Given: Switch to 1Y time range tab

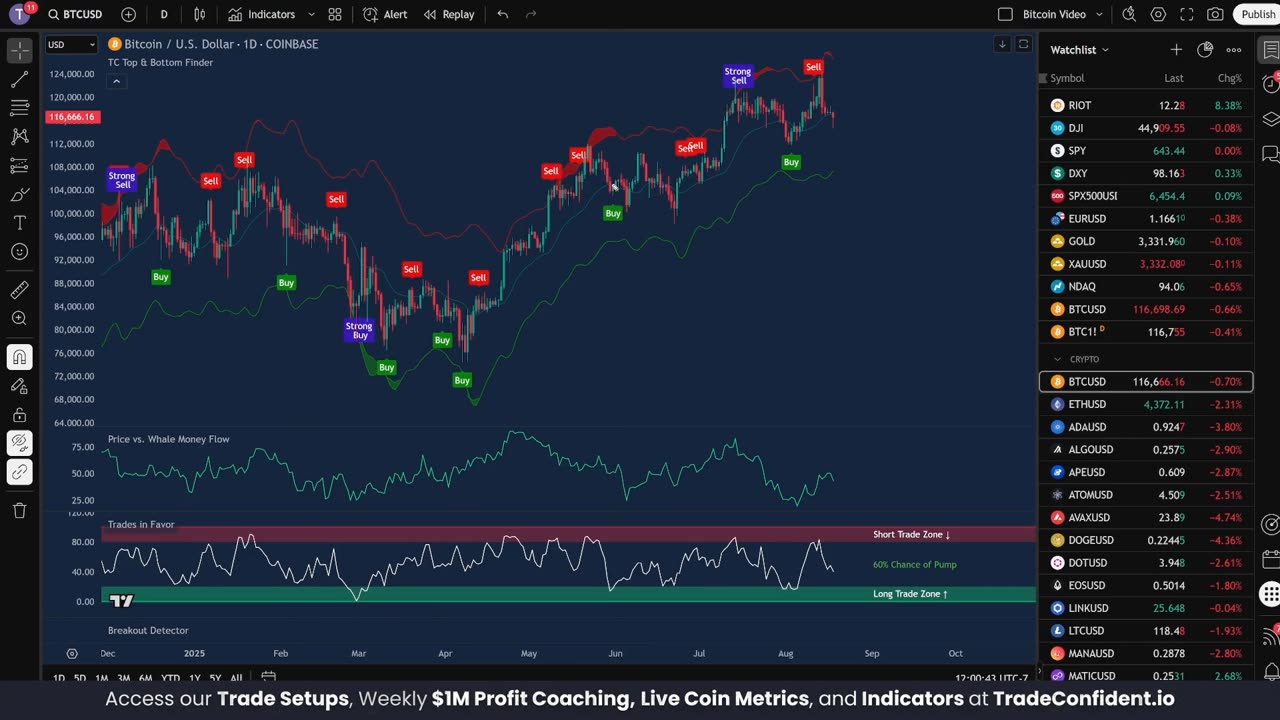Looking at the screenshot, I should [195, 678].
